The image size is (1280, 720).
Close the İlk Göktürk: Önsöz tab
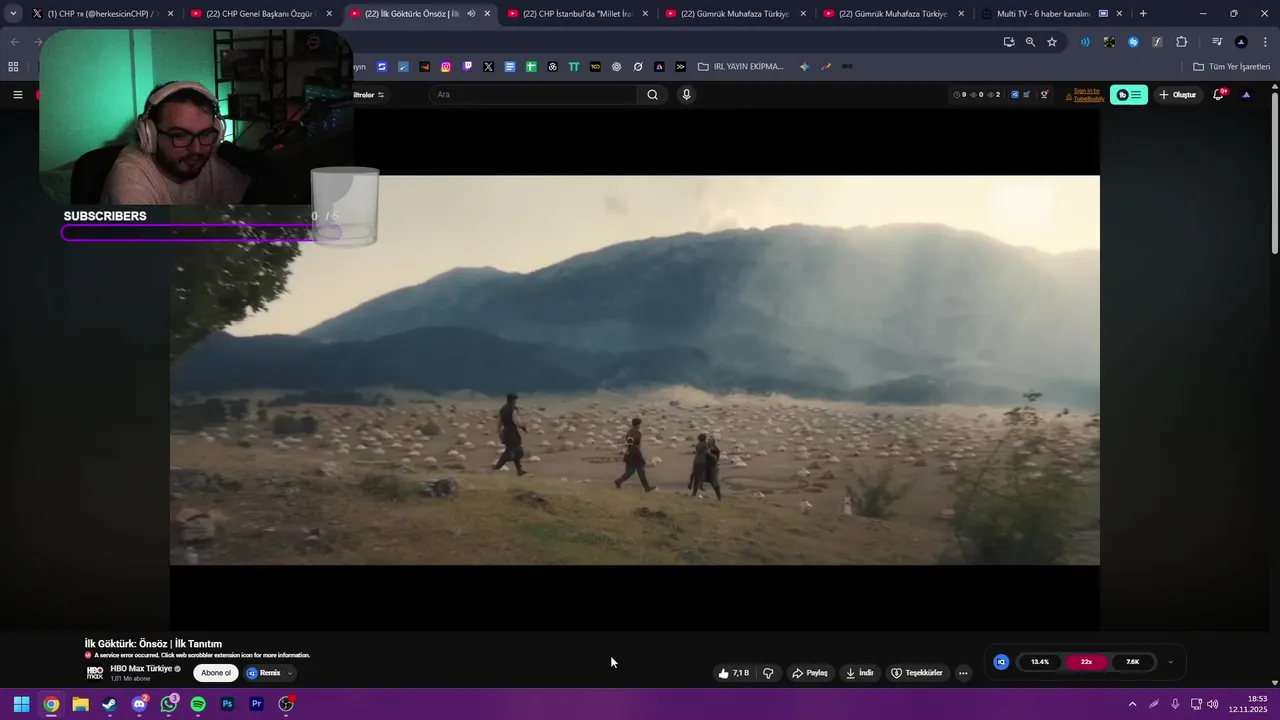[487, 14]
